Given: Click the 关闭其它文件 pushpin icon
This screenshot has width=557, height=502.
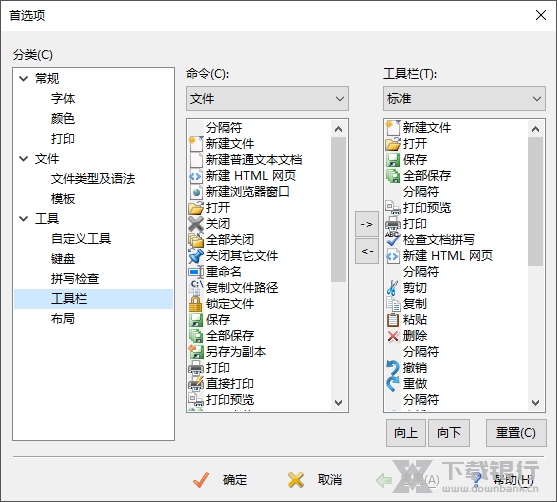Looking at the screenshot, I should tap(196, 256).
